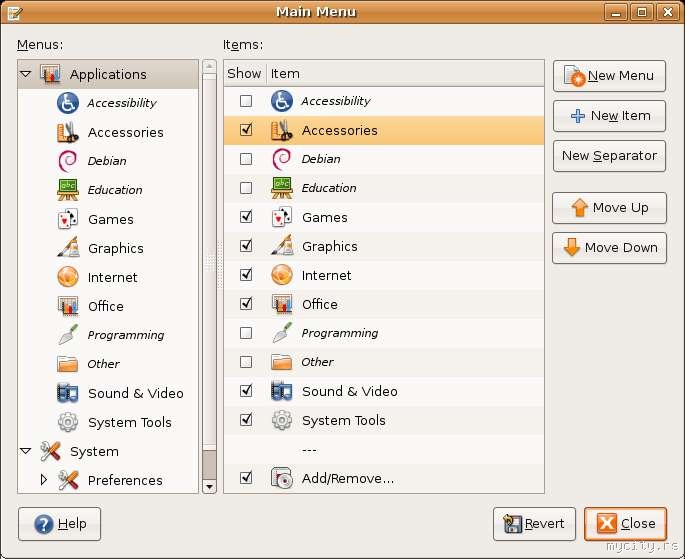Click Preferences tools icon in Menus tree
685x559 pixels.
68,480
